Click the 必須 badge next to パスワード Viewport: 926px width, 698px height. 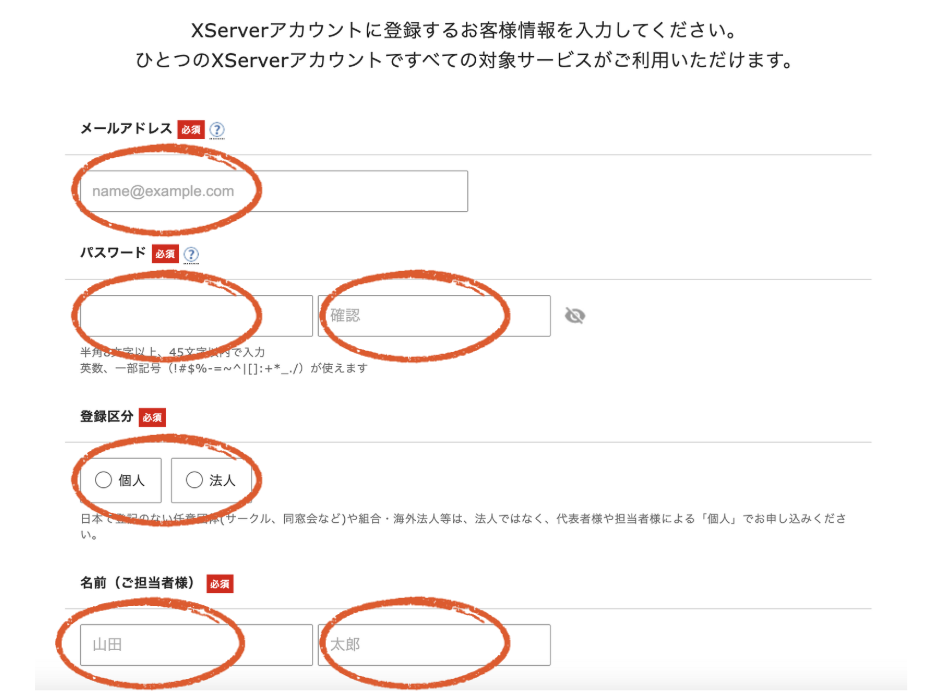[165, 254]
